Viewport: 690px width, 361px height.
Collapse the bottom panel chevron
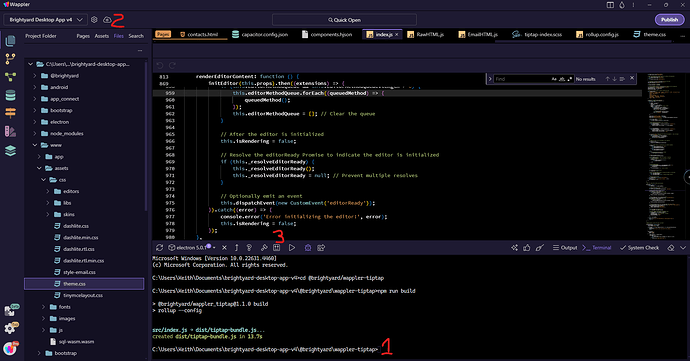coord(683,248)
